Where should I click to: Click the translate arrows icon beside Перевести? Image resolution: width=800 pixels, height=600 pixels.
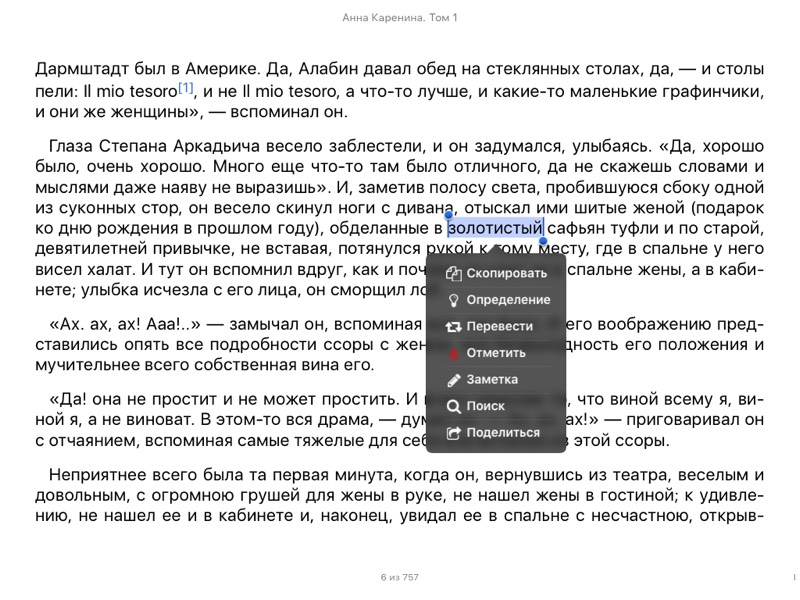[453, 327]
